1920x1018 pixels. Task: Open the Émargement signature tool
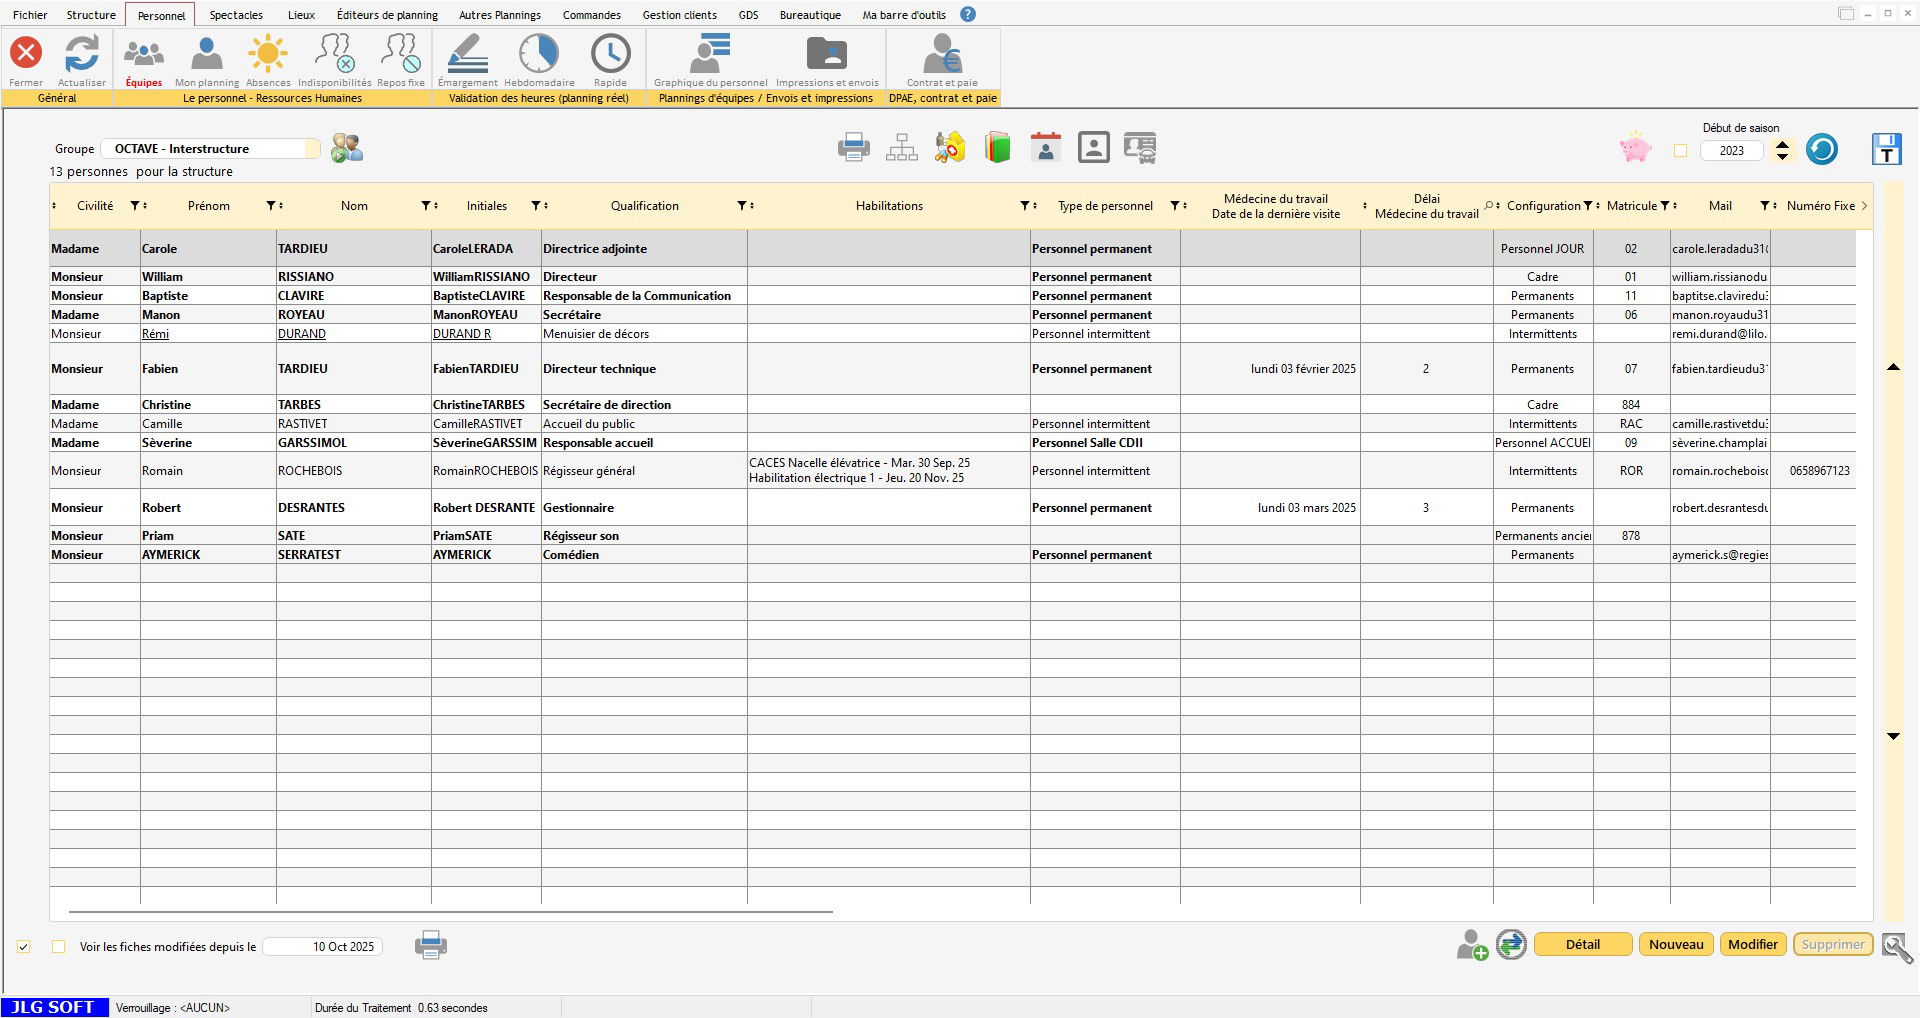coord(467,56)
